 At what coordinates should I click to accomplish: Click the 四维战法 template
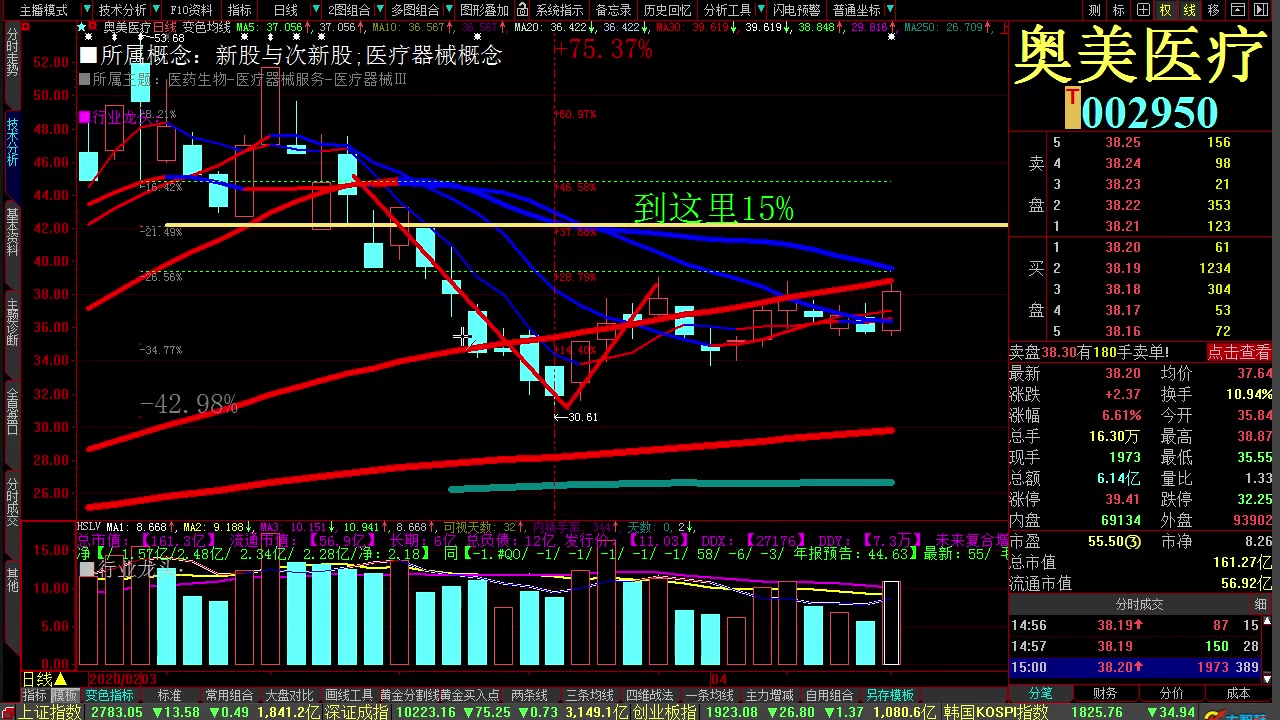(649, 695)
